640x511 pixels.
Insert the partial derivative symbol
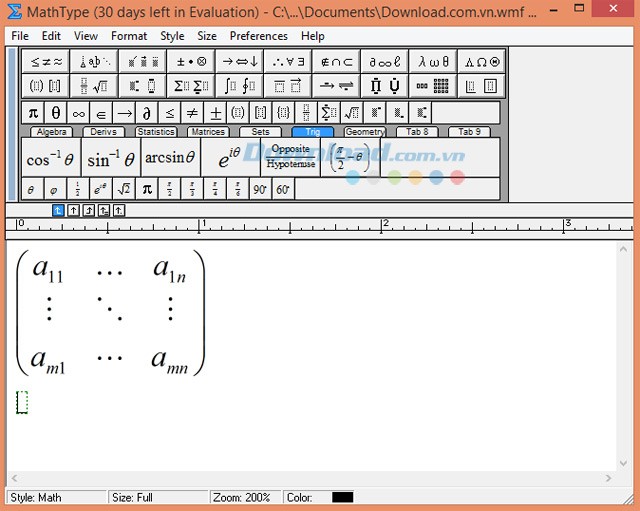point(147,113)
